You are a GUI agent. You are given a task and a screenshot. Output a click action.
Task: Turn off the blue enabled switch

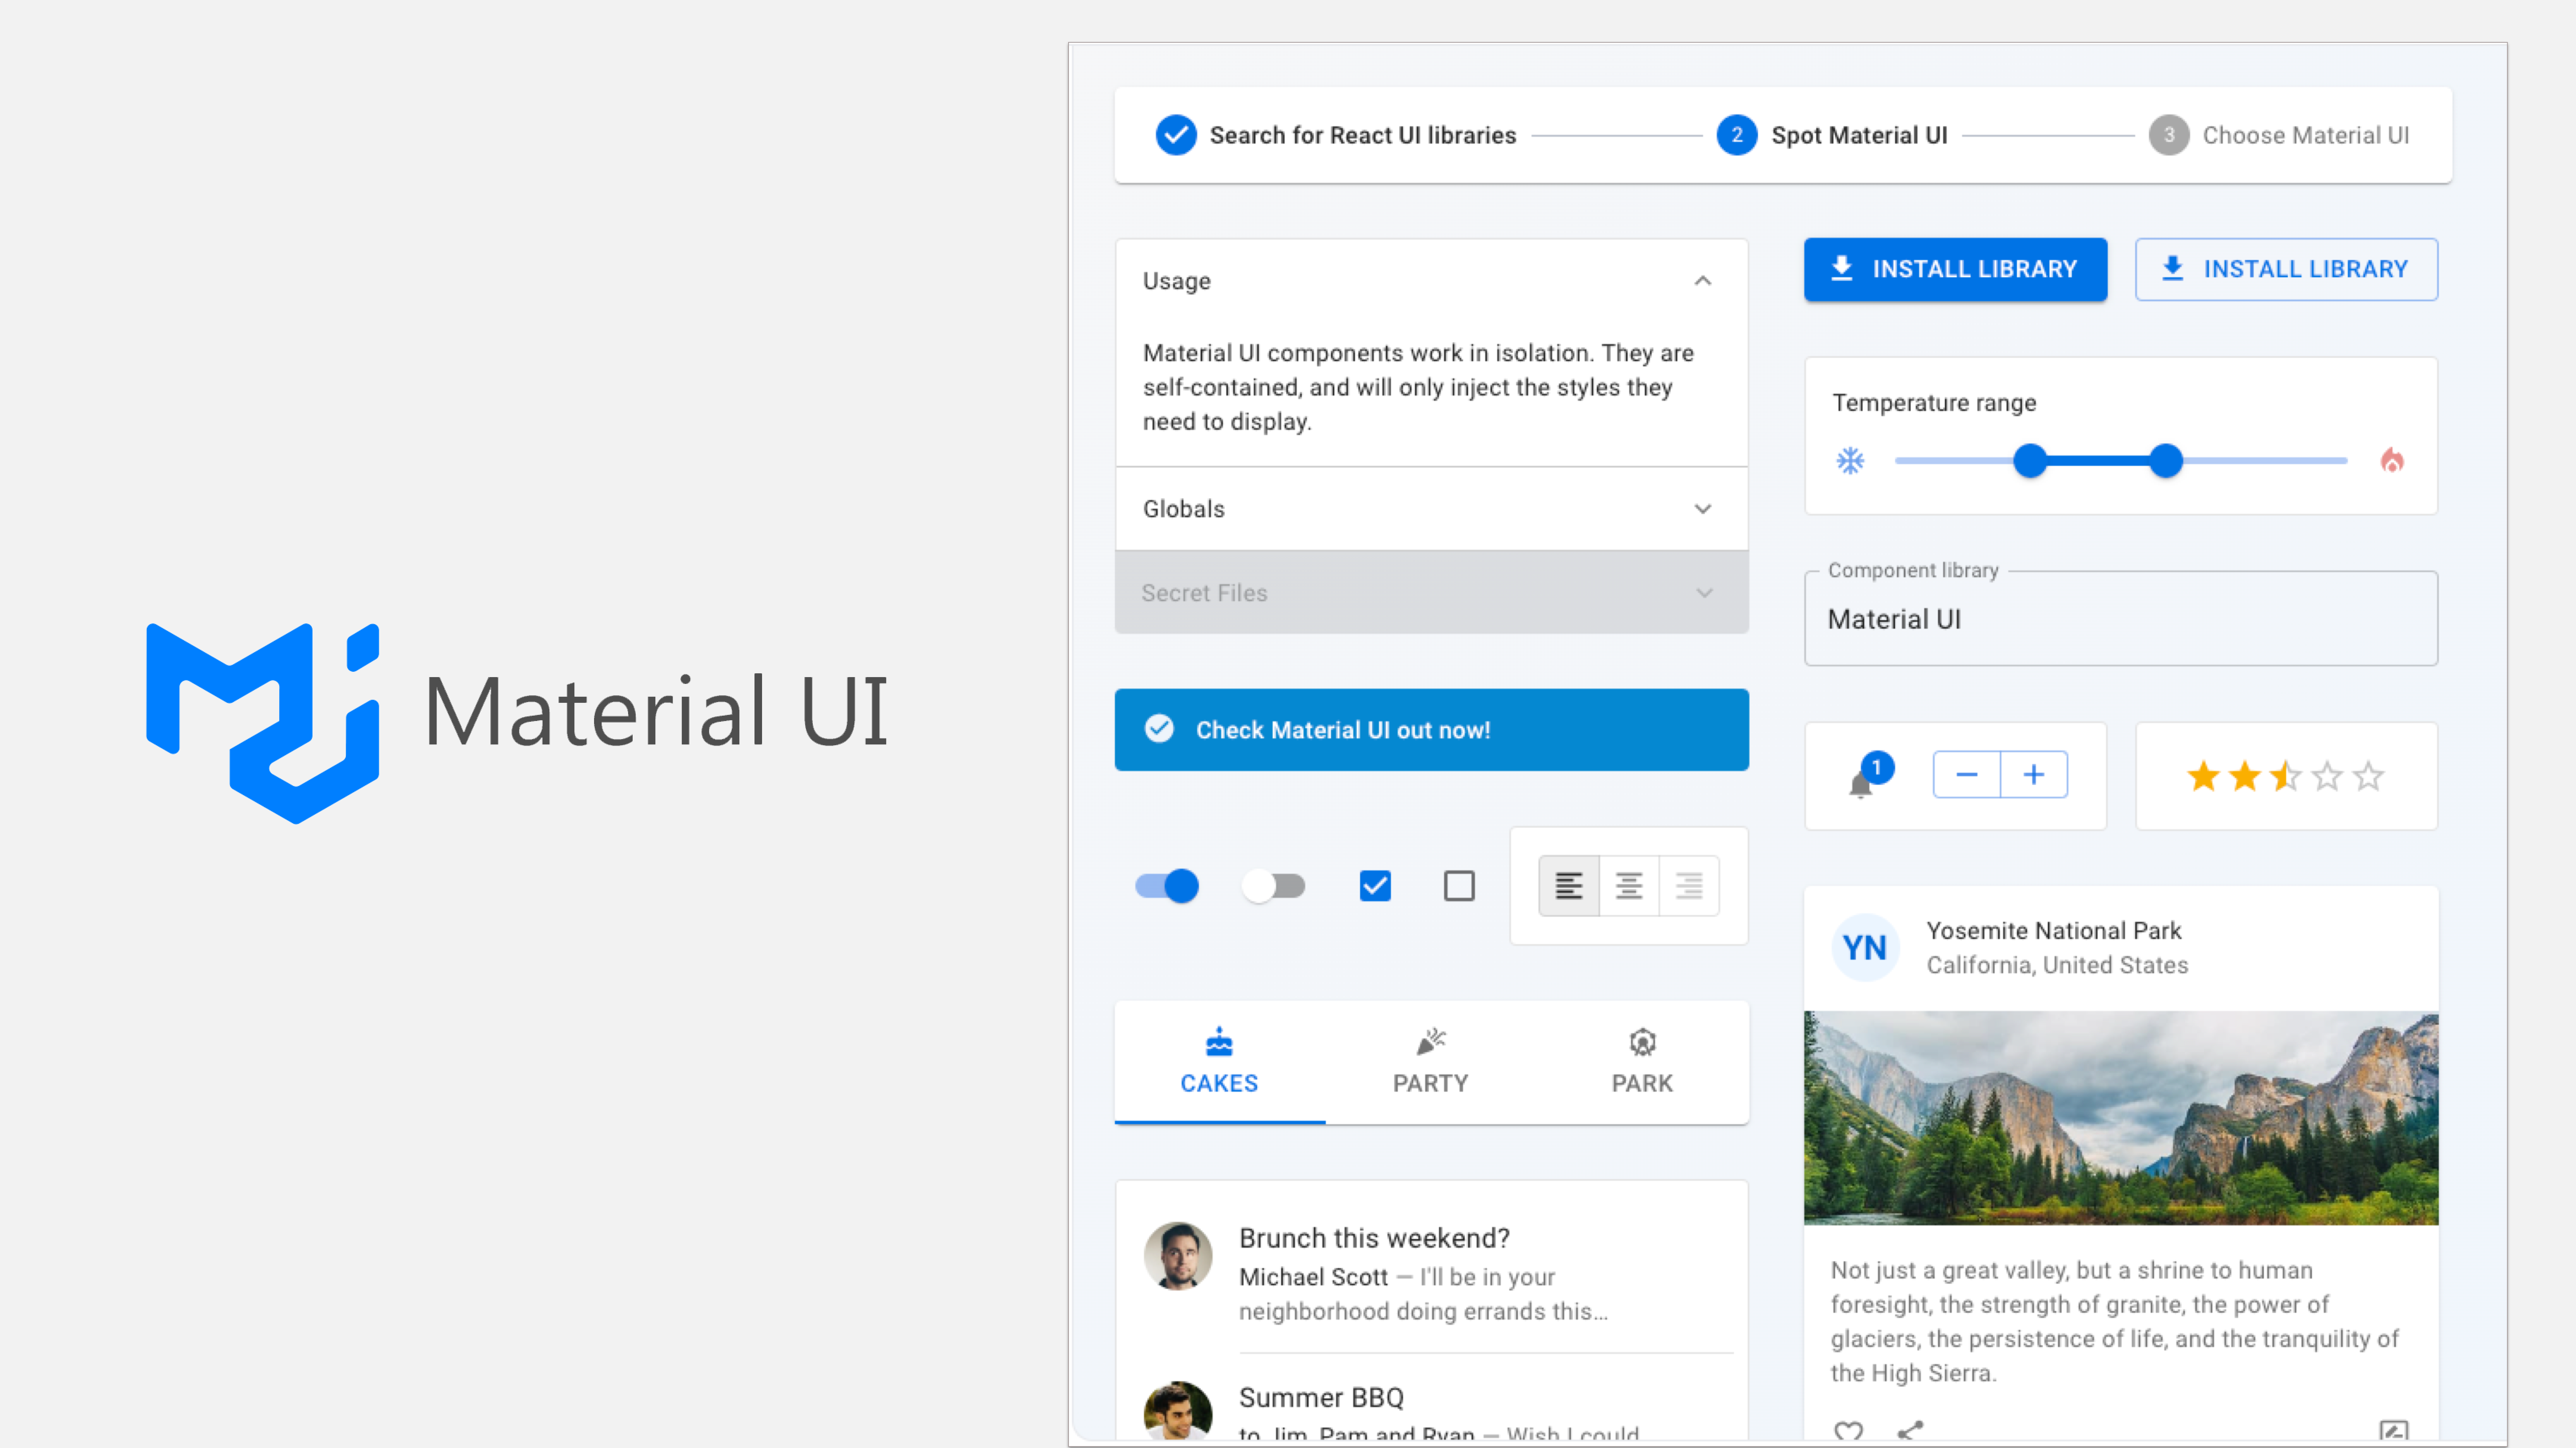pos(1167,886)
